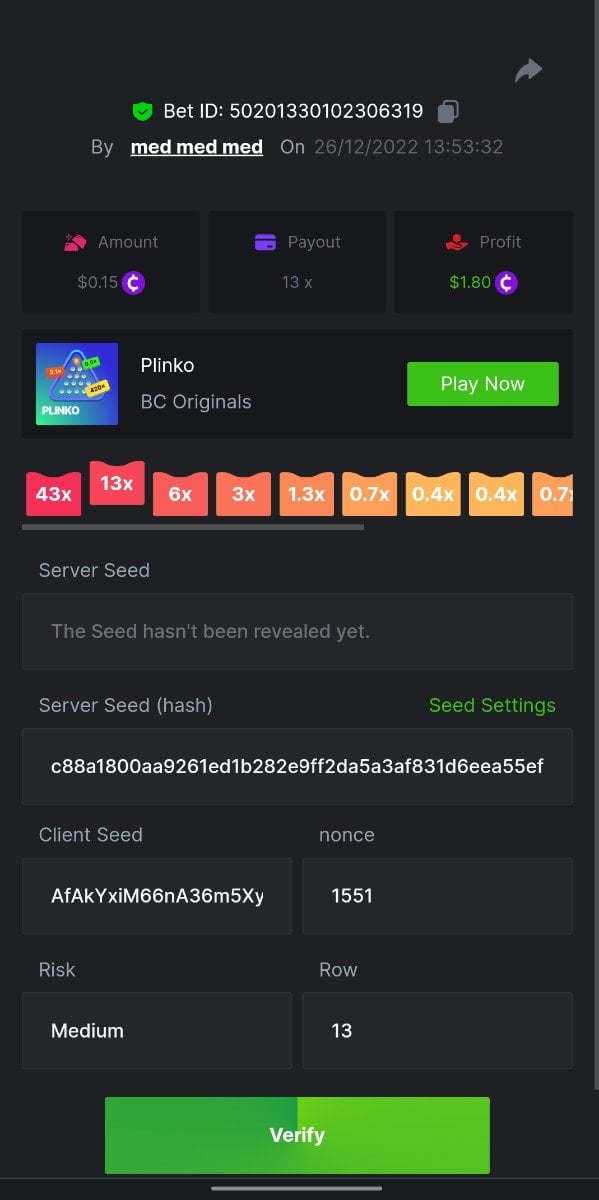The height and width of the screenshot is (1200, 599).
Task: Tap the purple coin icon beside $0.15
Action: click(x=133, y=283)
